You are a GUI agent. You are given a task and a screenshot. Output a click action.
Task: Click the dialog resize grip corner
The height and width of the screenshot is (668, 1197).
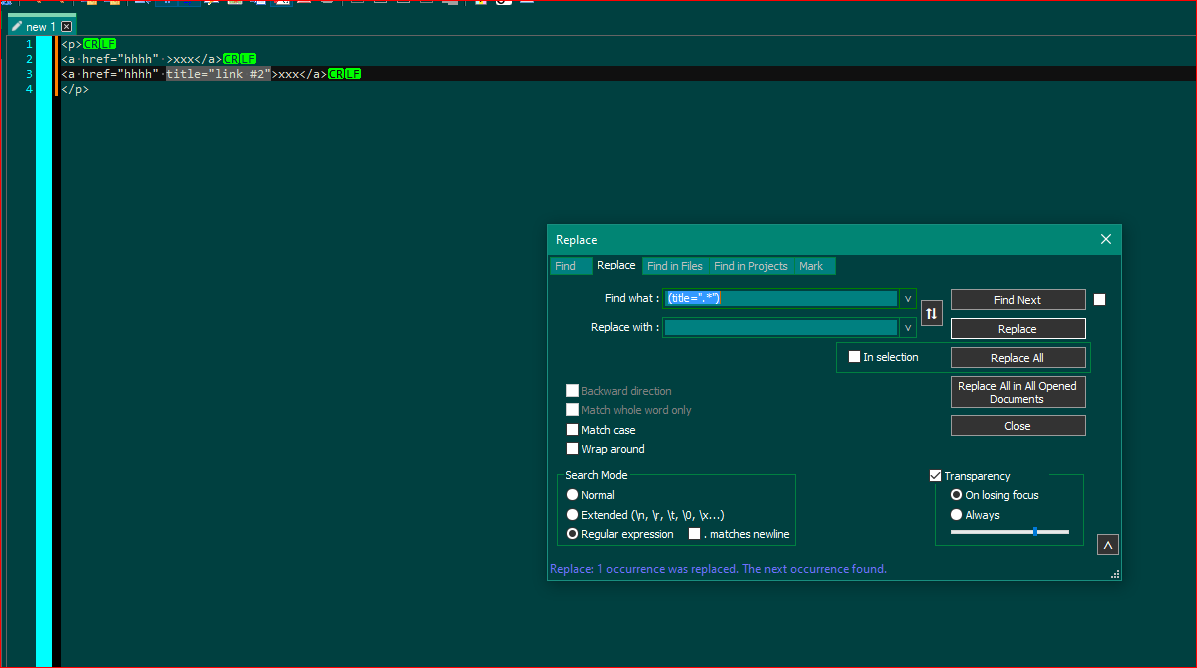pyautogui.click(x=1115, y=574)
